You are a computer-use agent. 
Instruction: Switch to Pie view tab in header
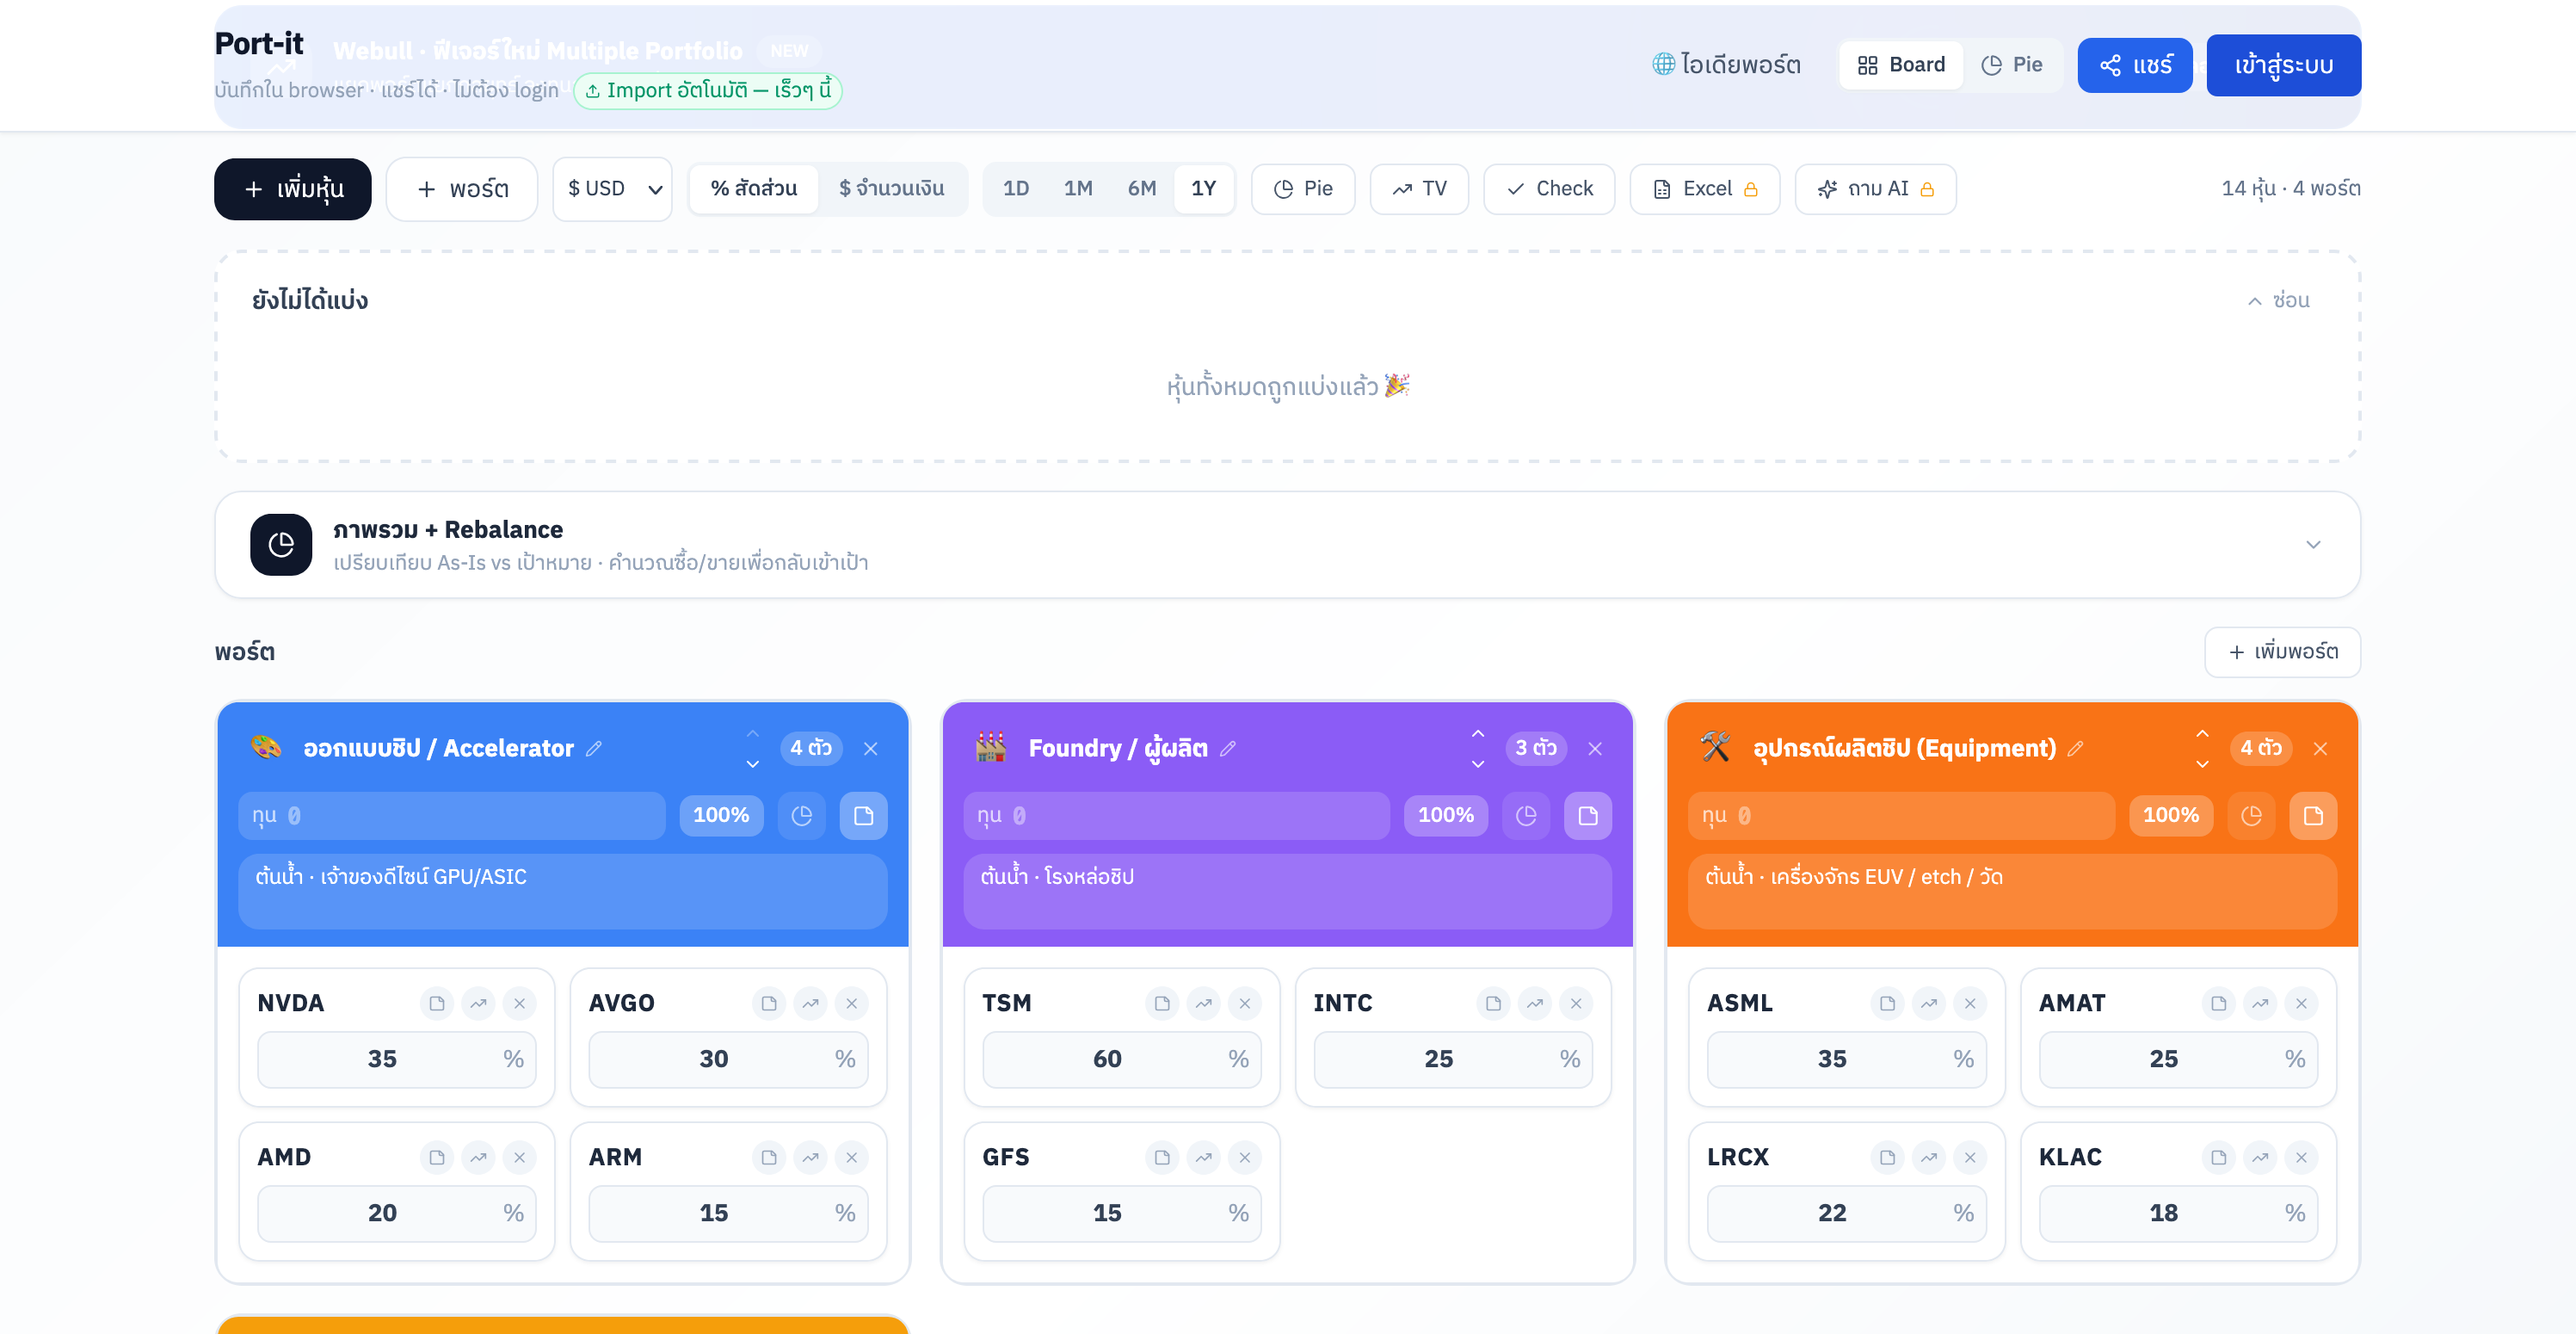point(2012,65)
